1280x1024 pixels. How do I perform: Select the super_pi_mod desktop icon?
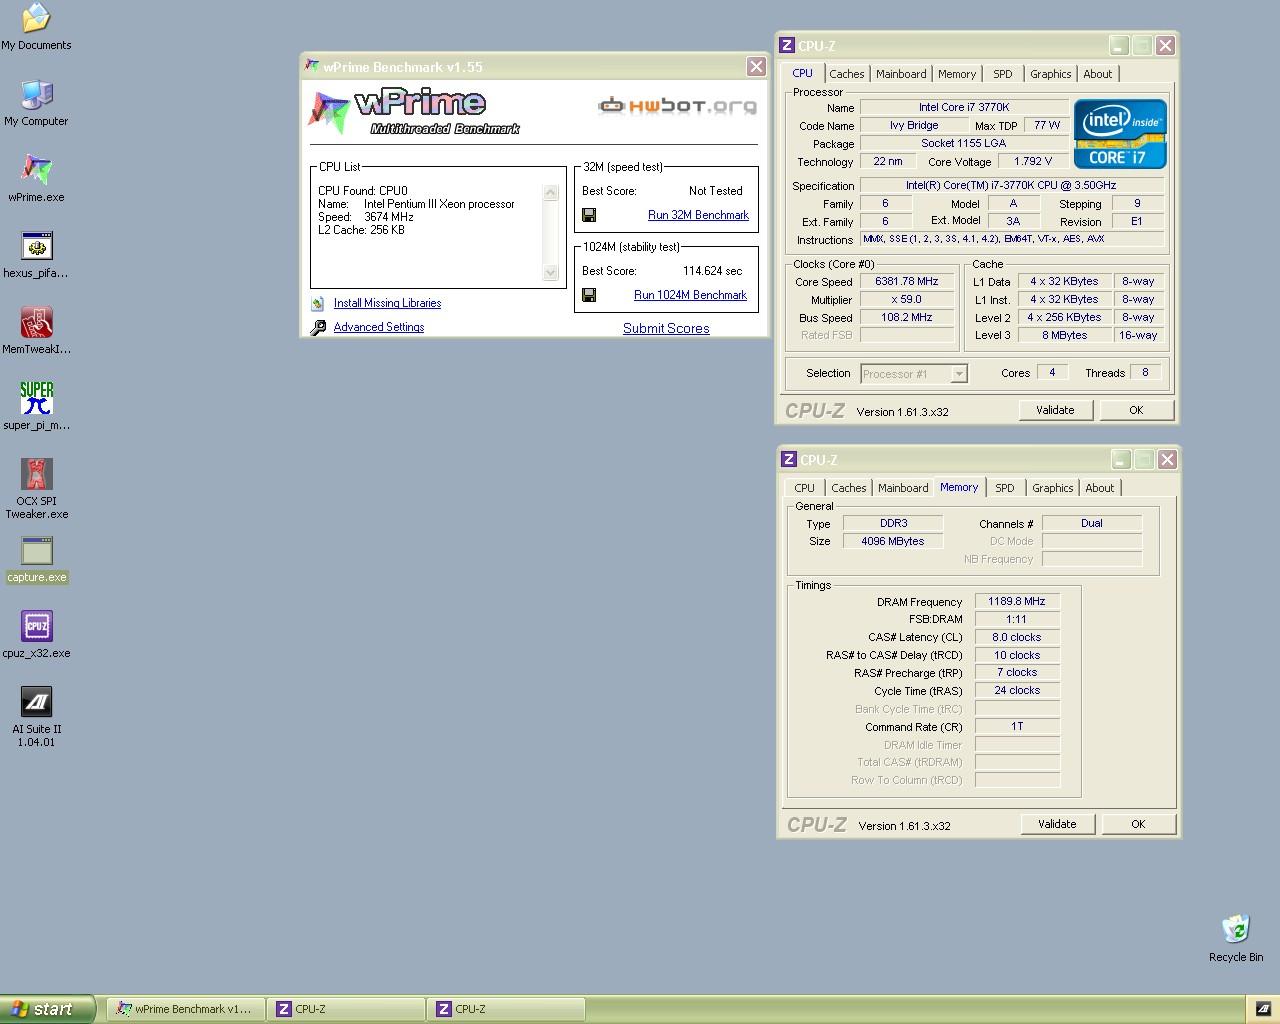36,407
